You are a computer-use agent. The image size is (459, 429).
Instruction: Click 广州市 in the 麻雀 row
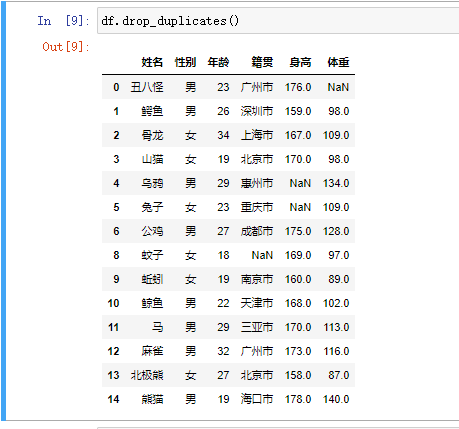(x=257, y=351)
